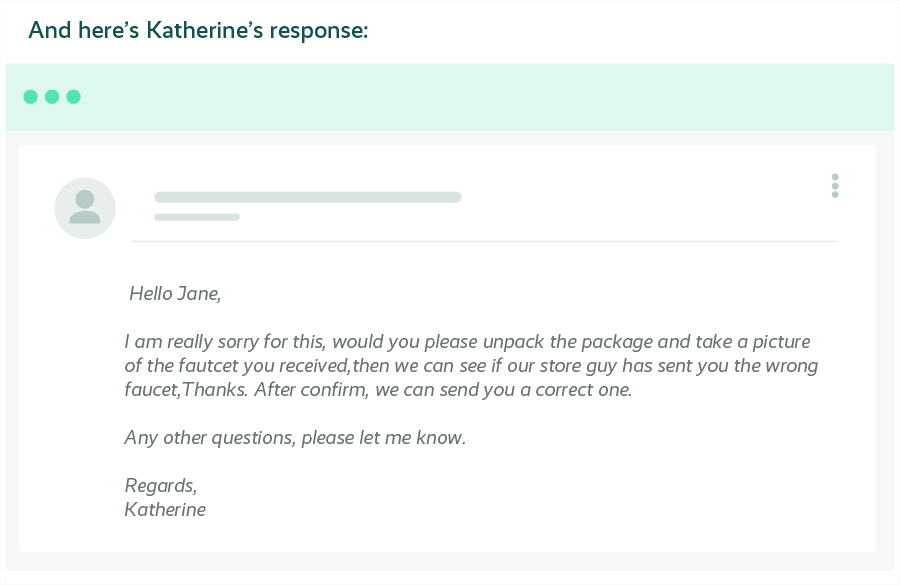Click the words 'take a picture'

click(x=753, y=342)
